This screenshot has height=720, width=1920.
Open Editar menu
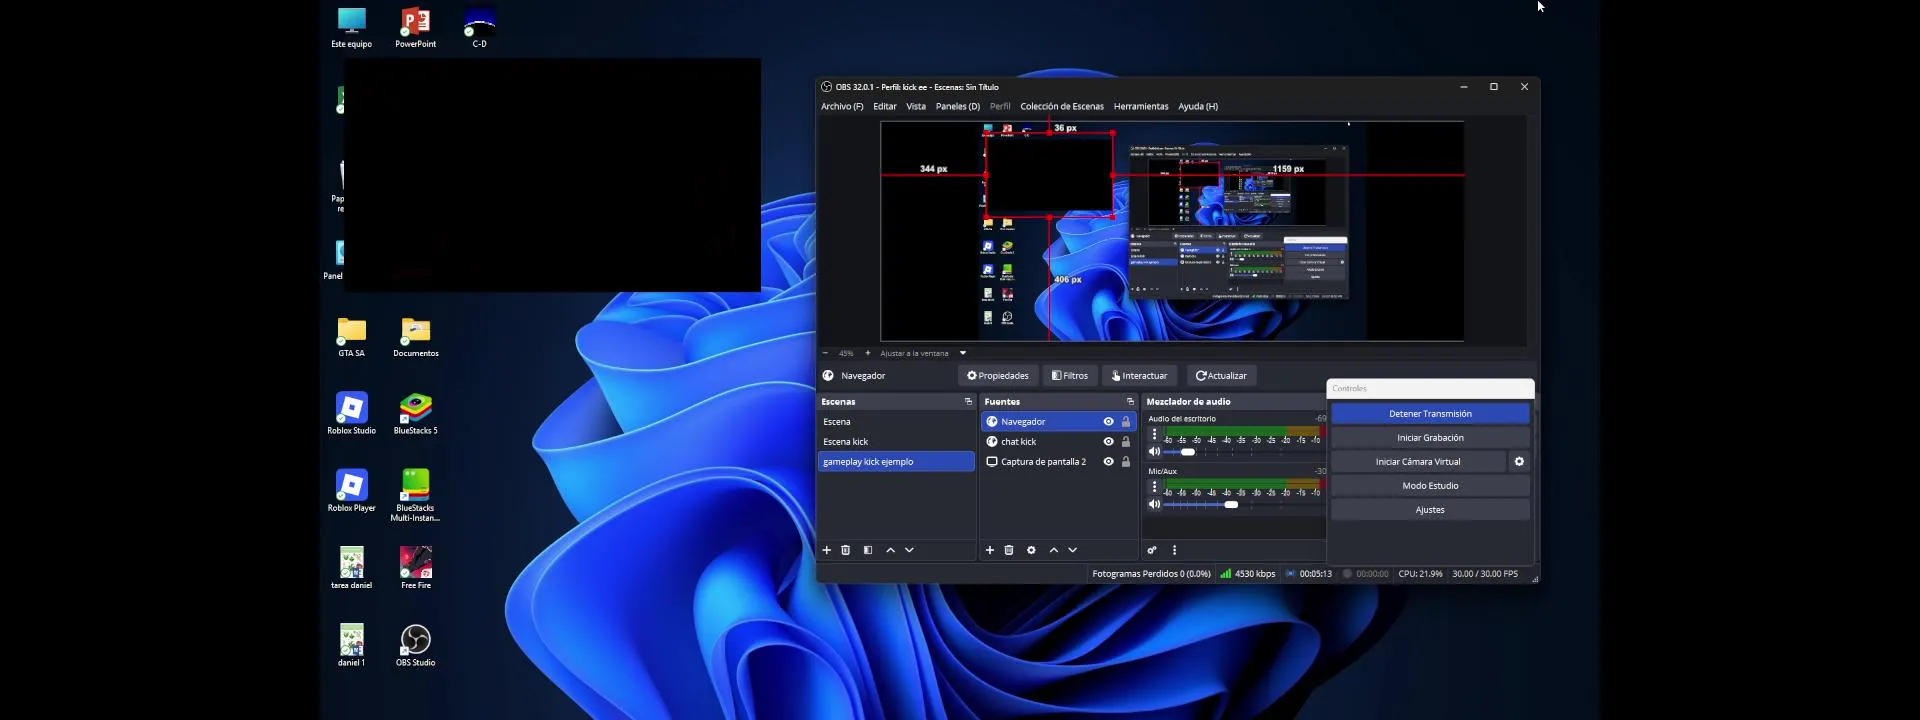tap(885, 106)
